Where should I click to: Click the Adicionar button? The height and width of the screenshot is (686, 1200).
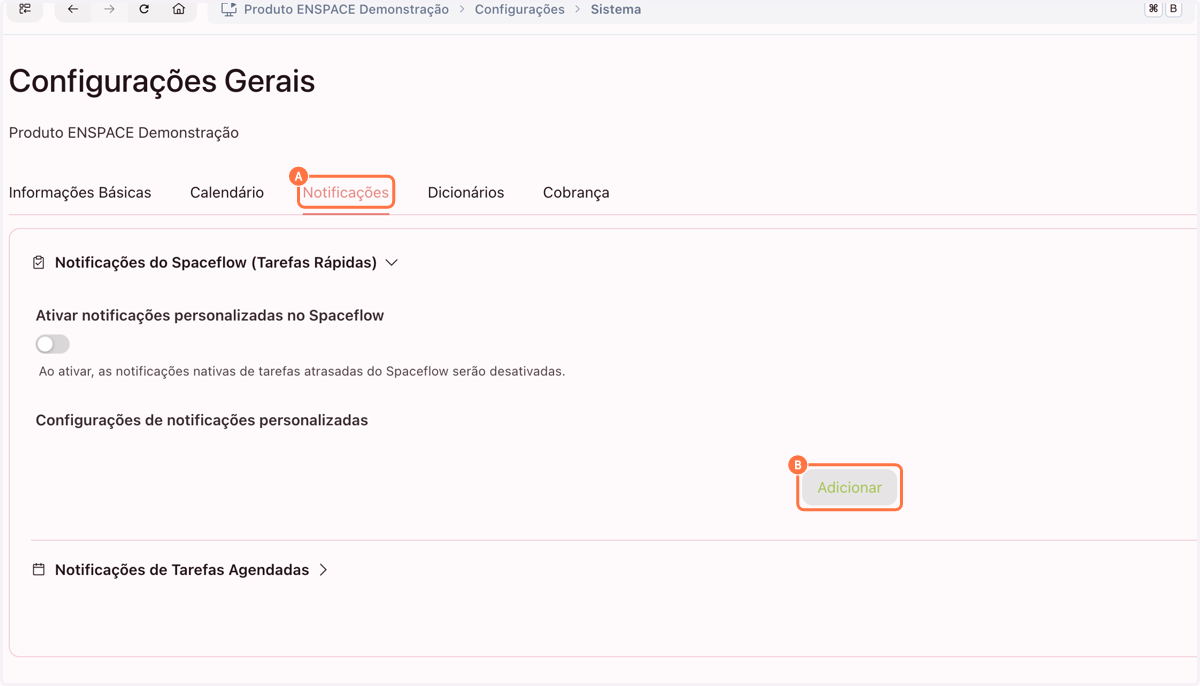[x=850, y=487]
